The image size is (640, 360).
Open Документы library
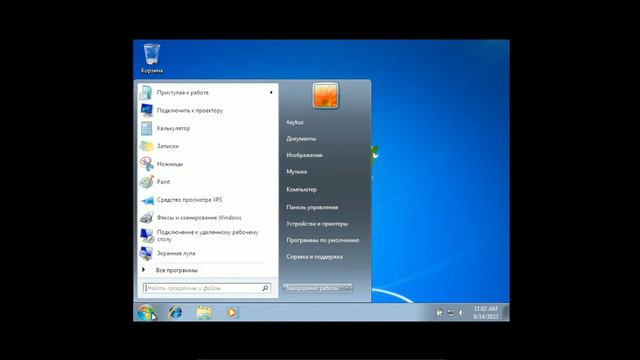pyautogui.click(x=301, y=139)
